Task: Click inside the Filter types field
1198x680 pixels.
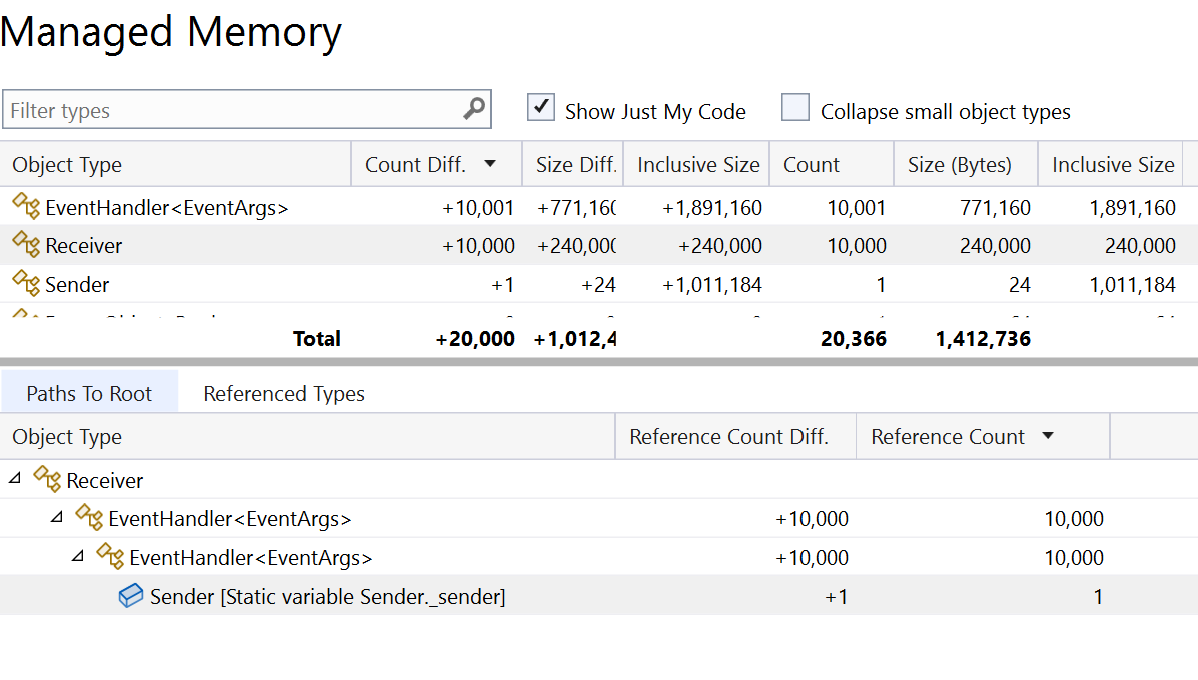Action: pyautogui.click(x=200, y=109)
